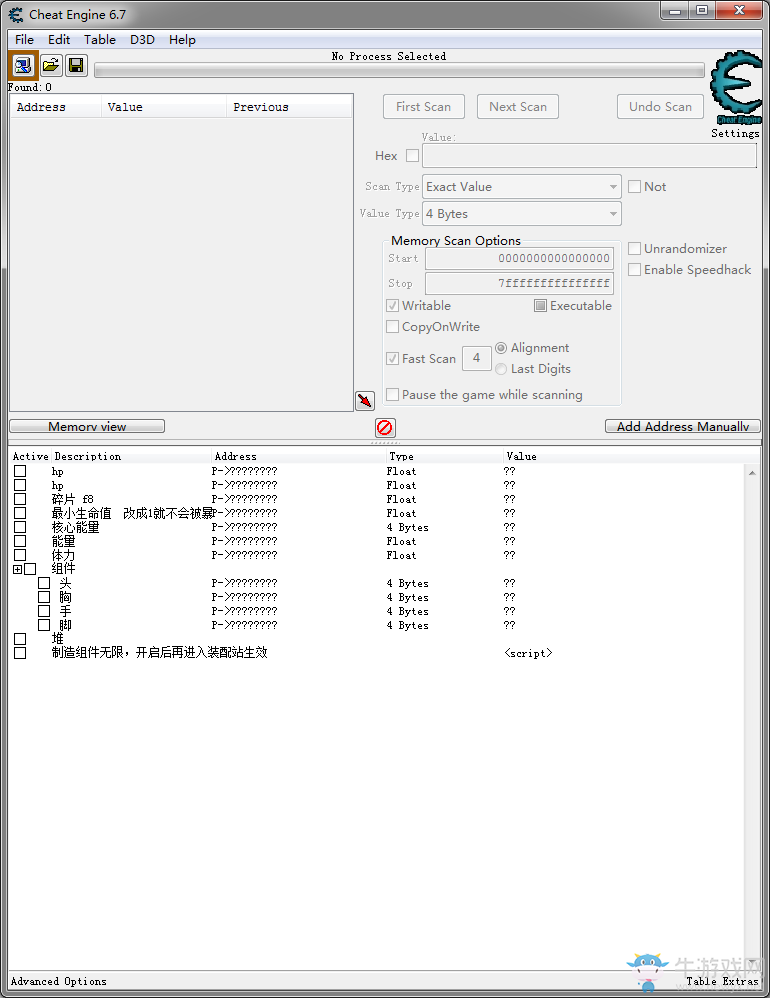
Task: Open Advanced Options
Action: coord(59,981)
